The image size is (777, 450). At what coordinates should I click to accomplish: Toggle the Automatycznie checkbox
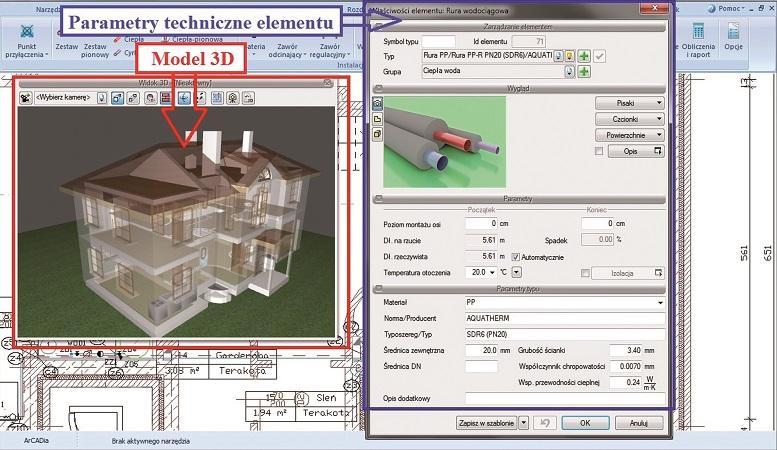[x=516, y=257]
